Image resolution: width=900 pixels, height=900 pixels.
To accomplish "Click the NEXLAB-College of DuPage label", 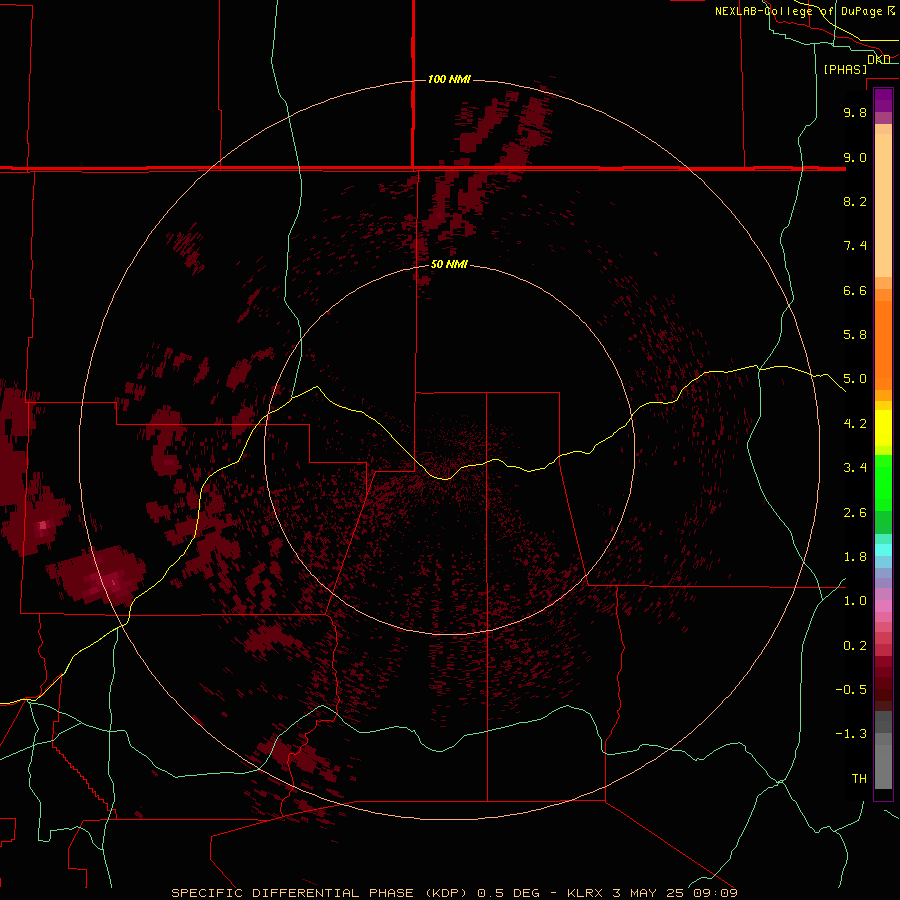I will click(x=798, y=11).
